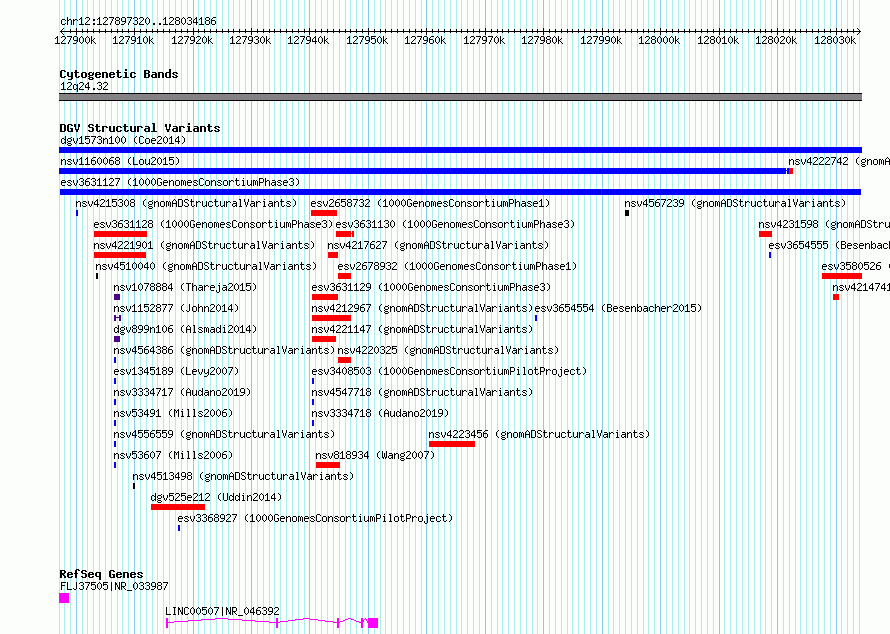890x634 pixels.
Task: Click the RefSeq Genes track title
Action: (101, 574)
